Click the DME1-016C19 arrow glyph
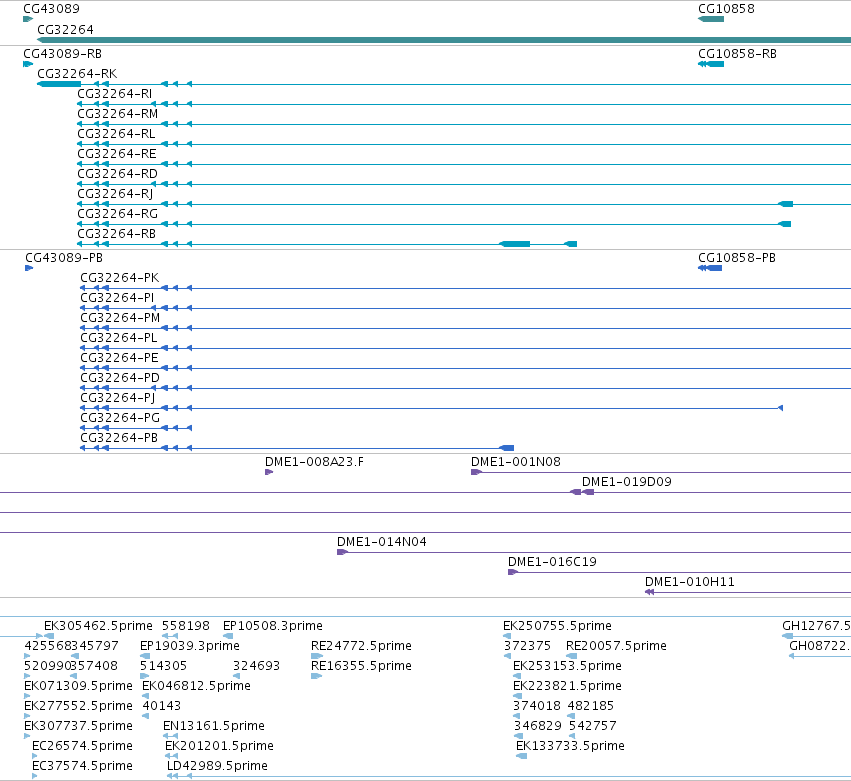The image size is (851, 781). pyautogui.click(x=513, y=572)
